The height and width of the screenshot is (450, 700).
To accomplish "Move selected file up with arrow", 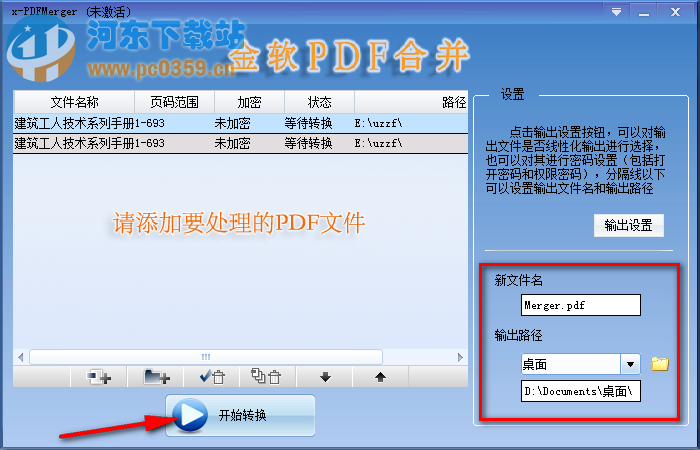I will (x=380, y=377).
